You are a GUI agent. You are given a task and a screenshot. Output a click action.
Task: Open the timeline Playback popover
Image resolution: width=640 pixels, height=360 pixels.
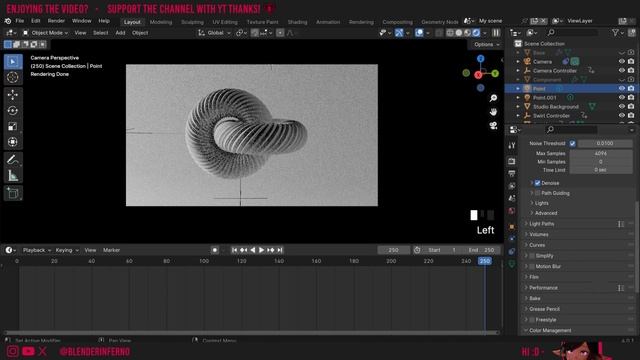37,250
